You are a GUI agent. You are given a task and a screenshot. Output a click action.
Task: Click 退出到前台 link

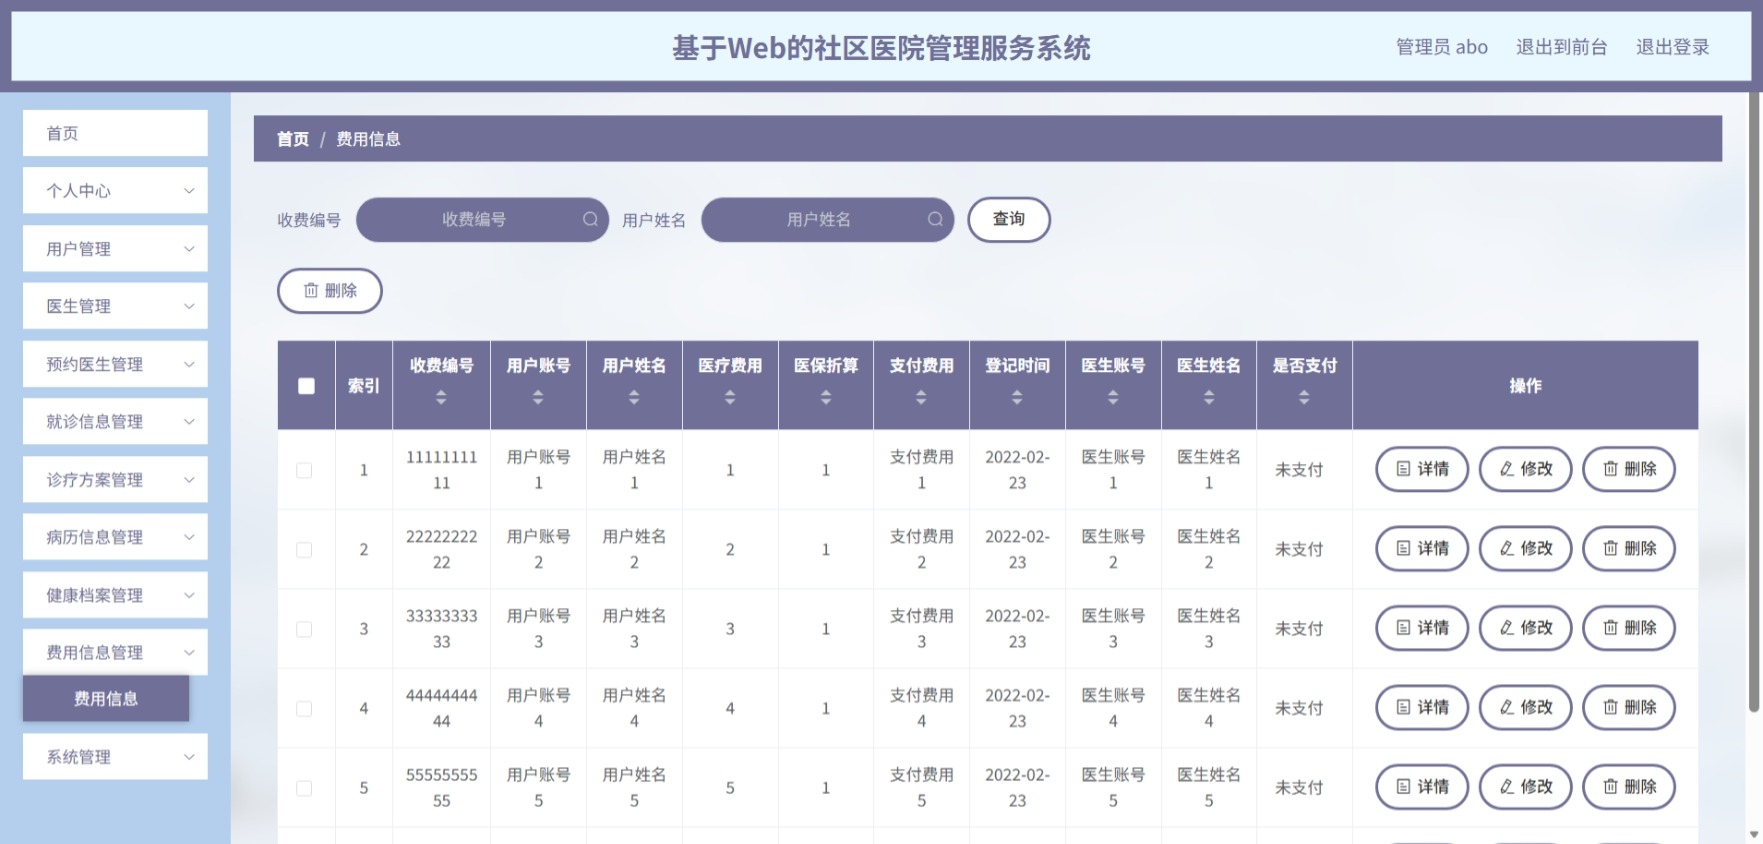point(1561,47)
